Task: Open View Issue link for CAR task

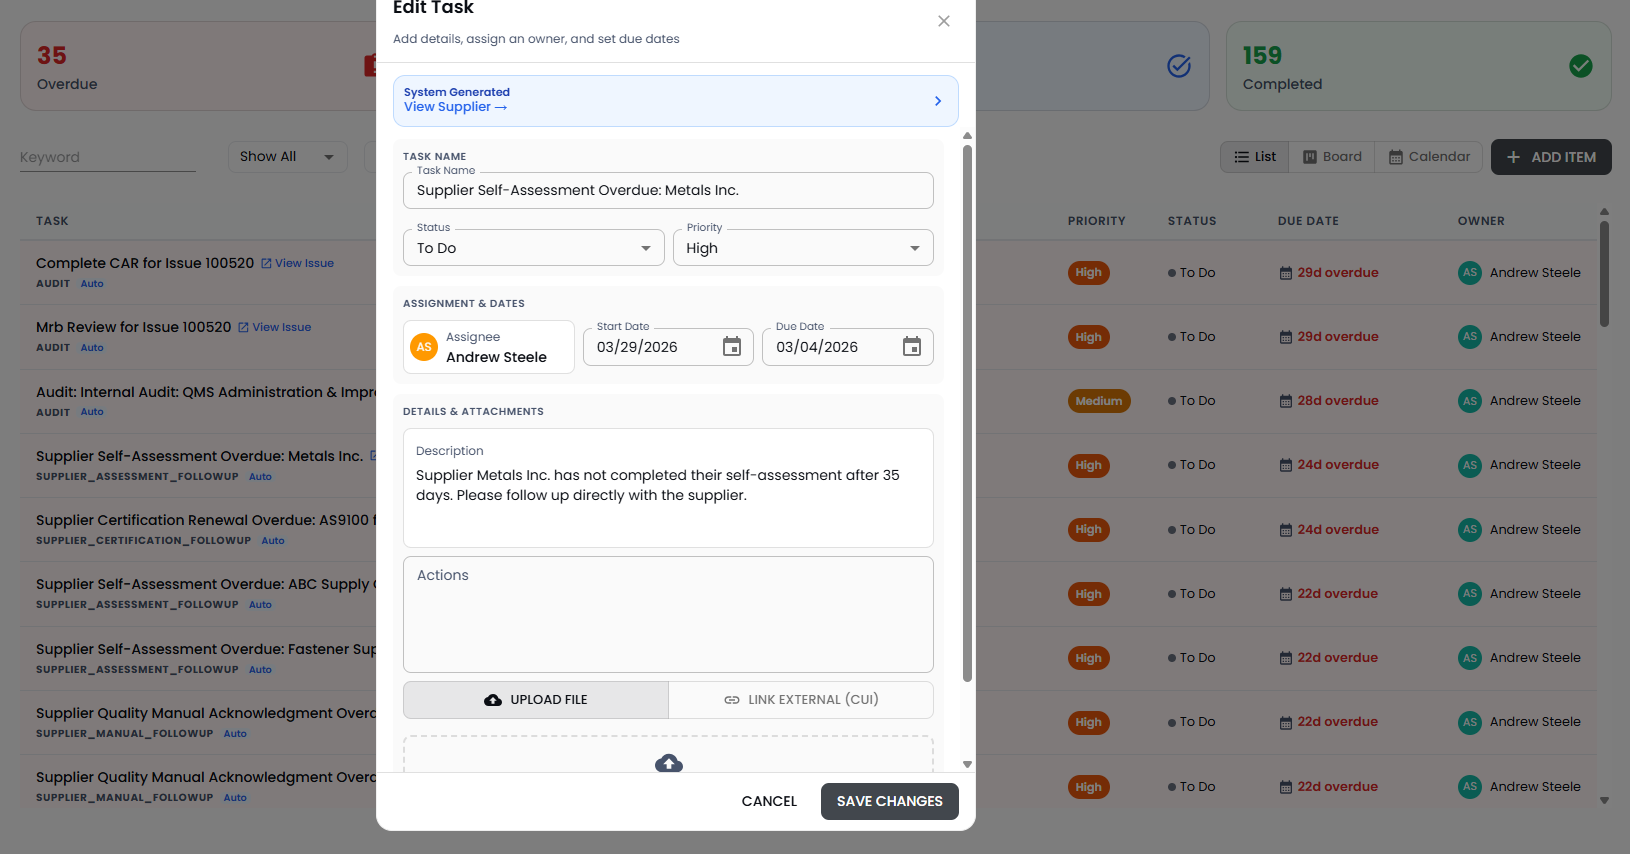Action: point(297,263)
